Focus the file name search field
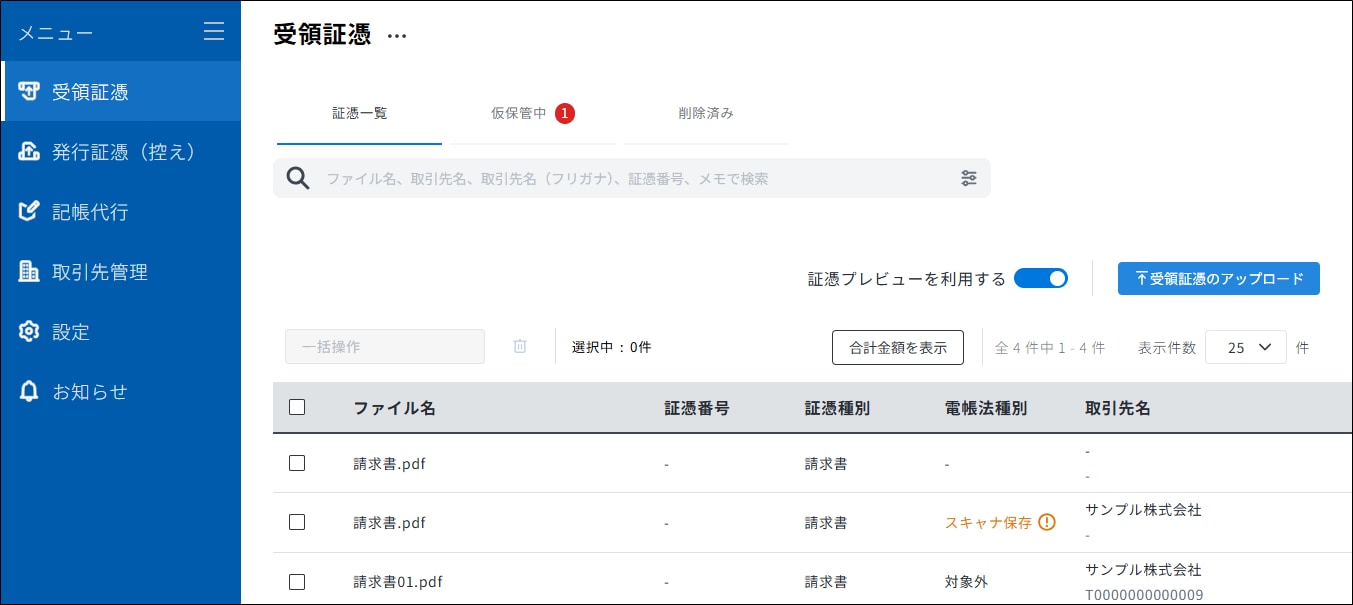The width and height of the screenshot is (1353, 605). click(x=632, y=178)
